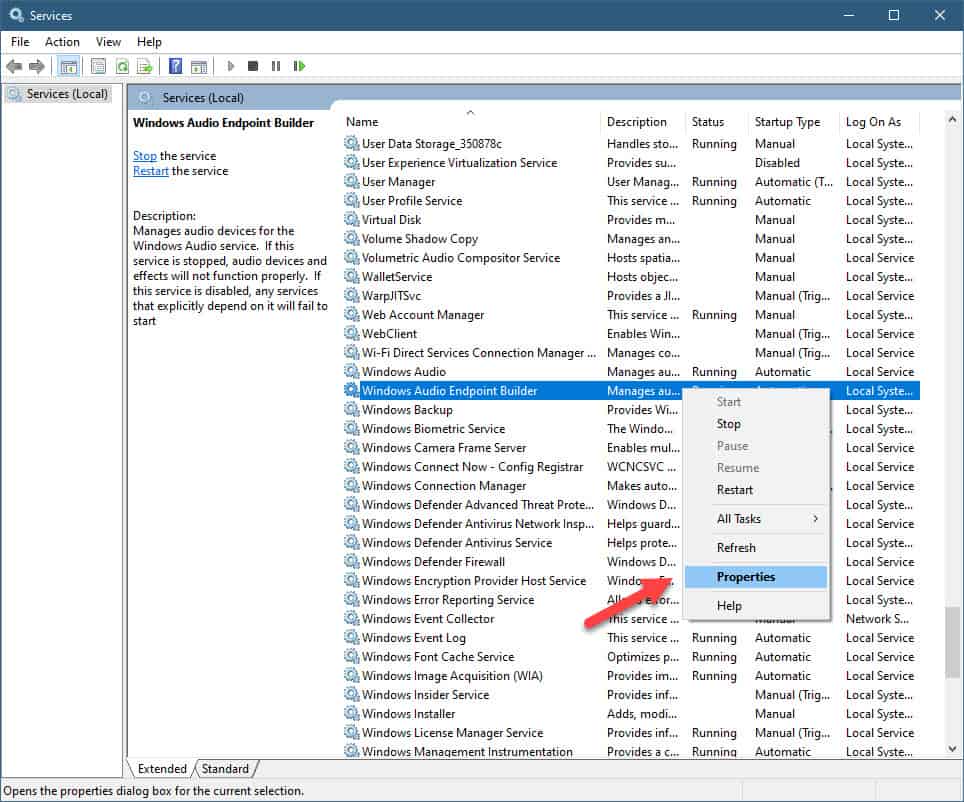Select the WarpJITSvc row
The image size is (964, 802).
(x=631, y=295)
